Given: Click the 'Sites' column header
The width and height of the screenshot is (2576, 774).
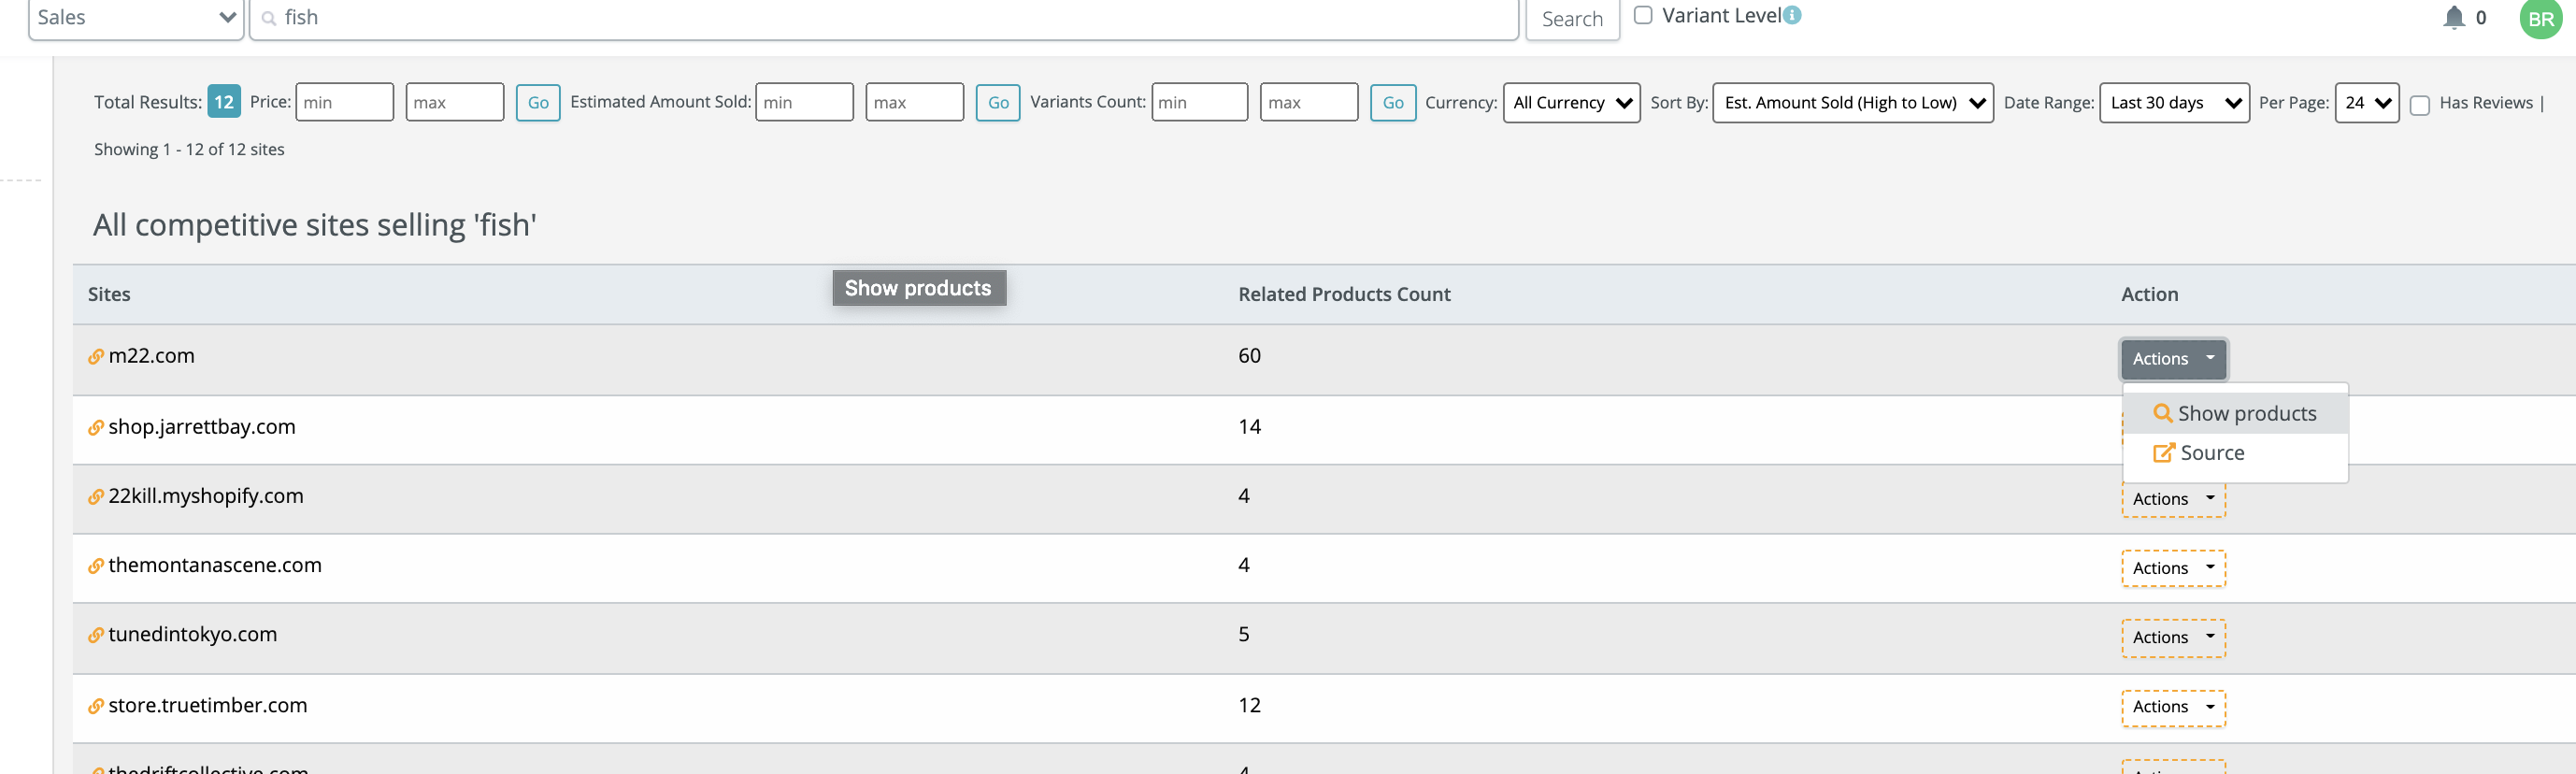Looking at the screenshot, I should pos(109,295).
